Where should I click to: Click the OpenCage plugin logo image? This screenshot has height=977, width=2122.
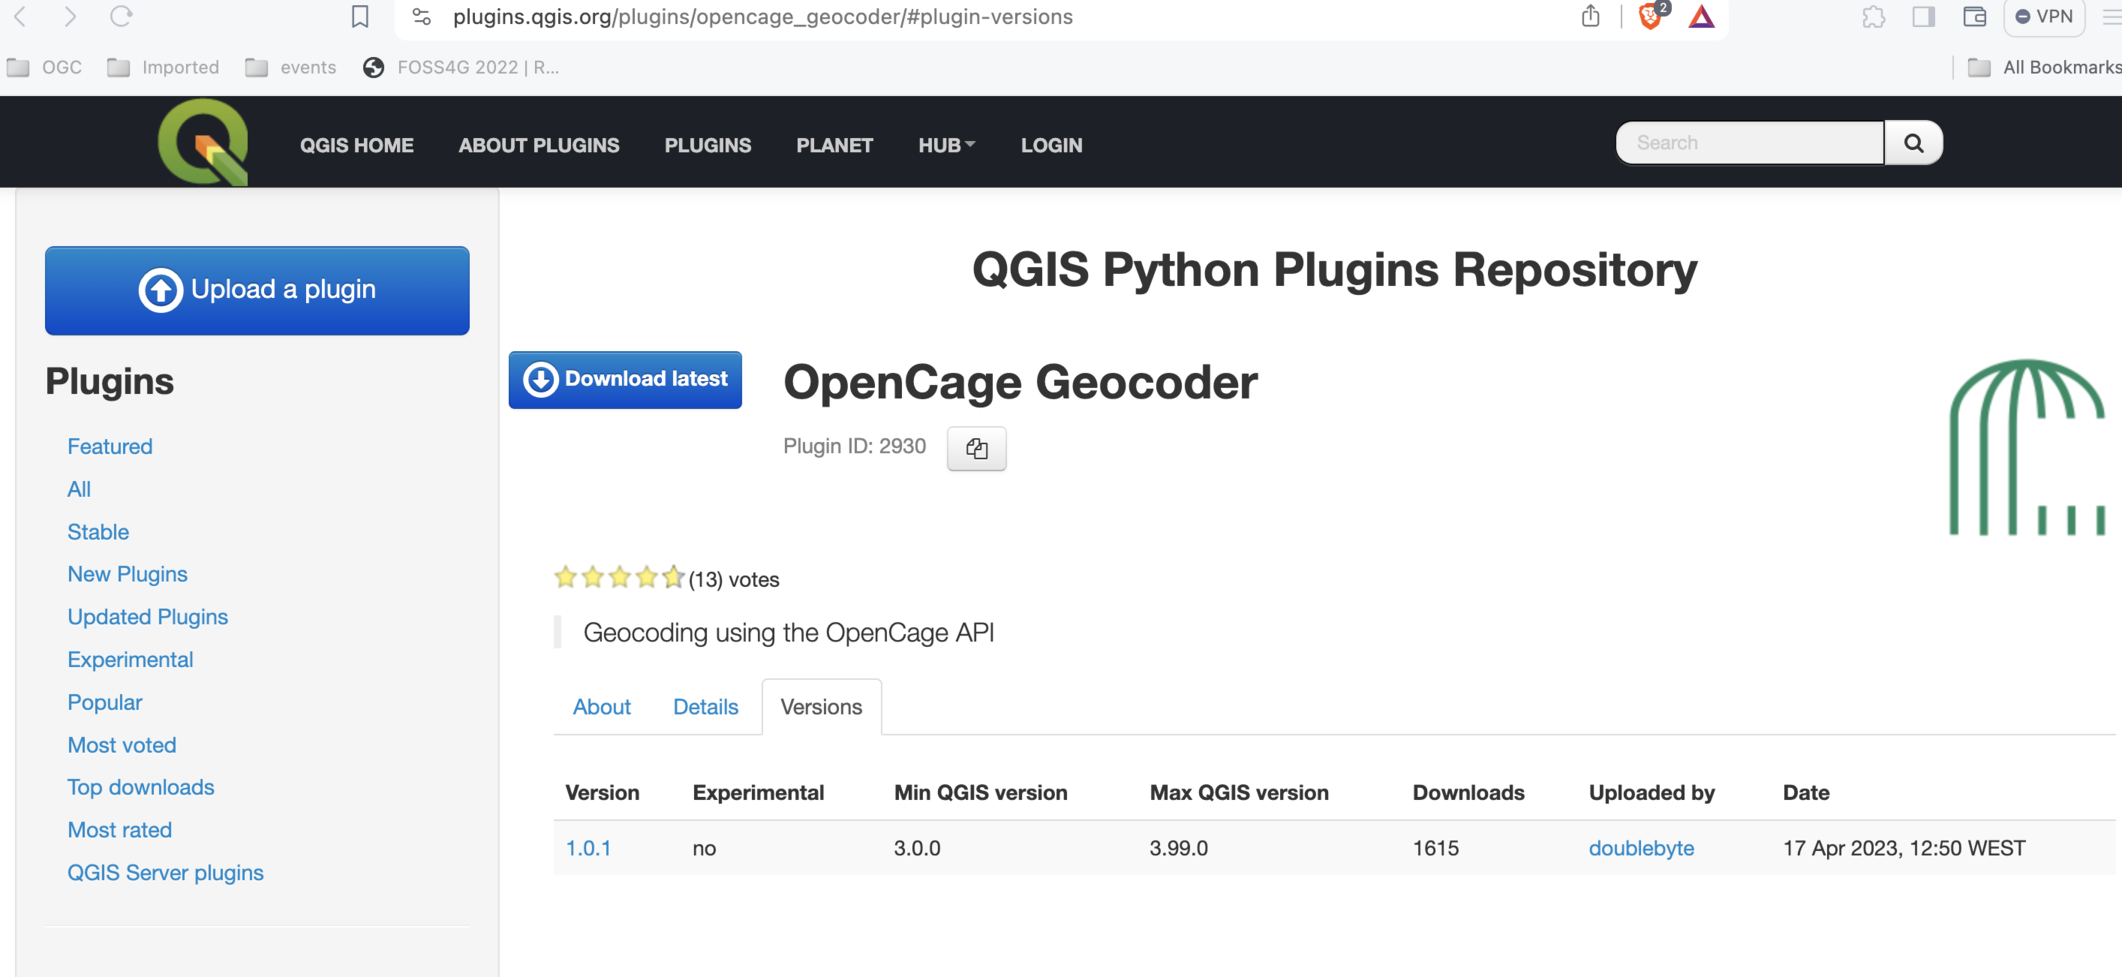tap(2027, 447)
